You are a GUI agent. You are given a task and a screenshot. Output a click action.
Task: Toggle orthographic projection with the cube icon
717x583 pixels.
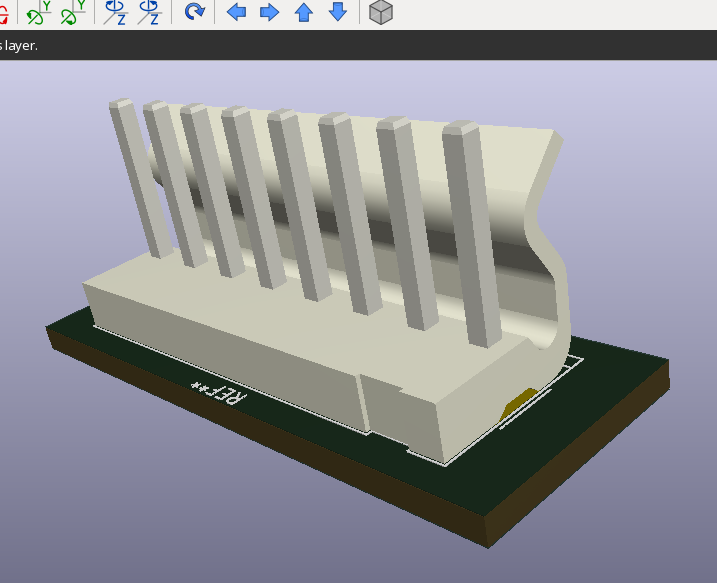point(381,12)
